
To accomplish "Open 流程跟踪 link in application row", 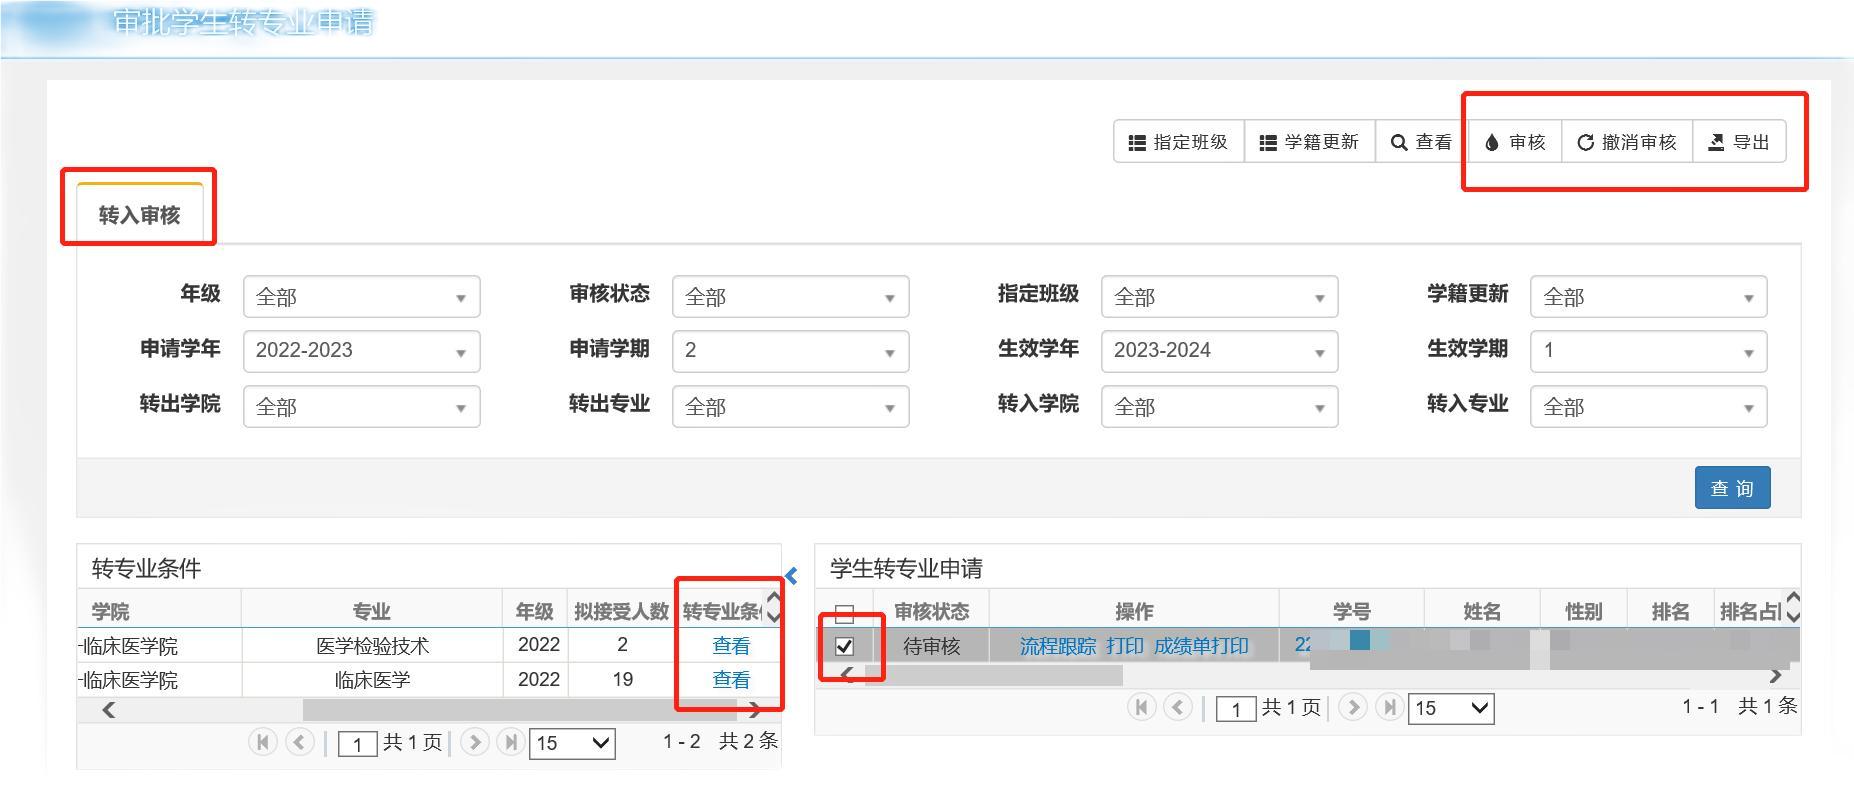I will point(1057,646).
